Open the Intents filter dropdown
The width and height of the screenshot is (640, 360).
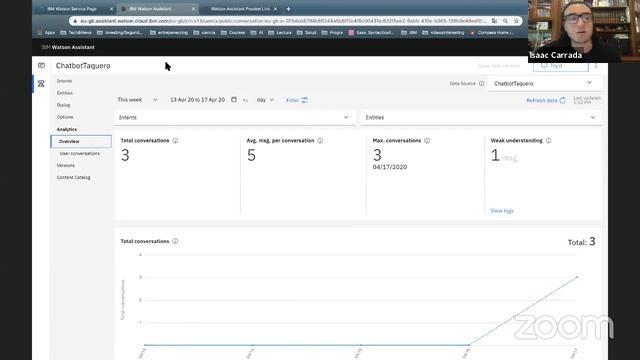(234, 118)
